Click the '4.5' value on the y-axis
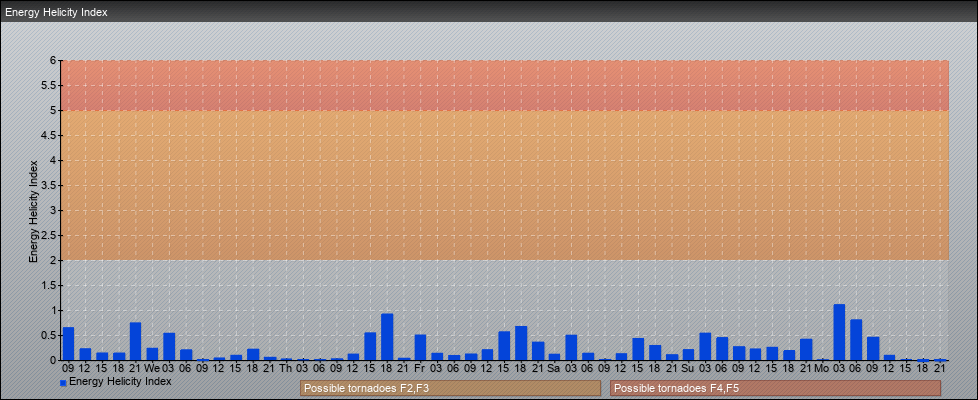978x400 pixels. 50,135
